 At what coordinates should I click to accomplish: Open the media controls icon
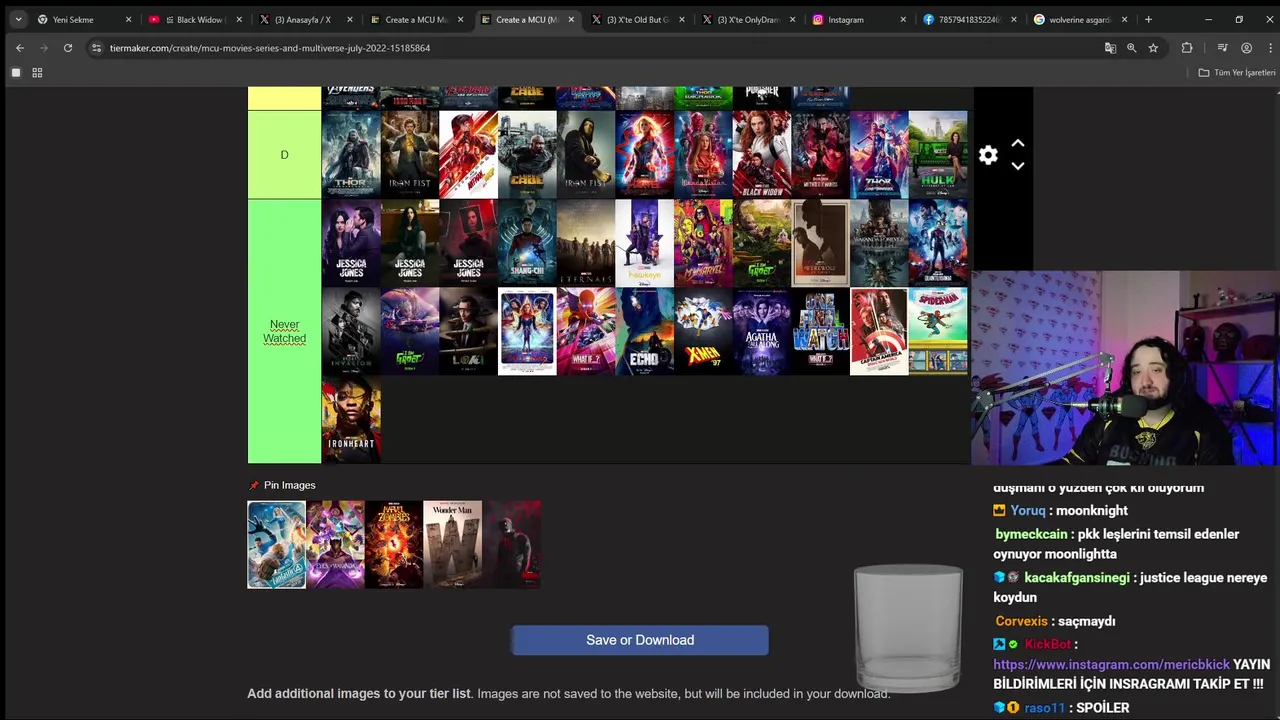(1222, 48)
